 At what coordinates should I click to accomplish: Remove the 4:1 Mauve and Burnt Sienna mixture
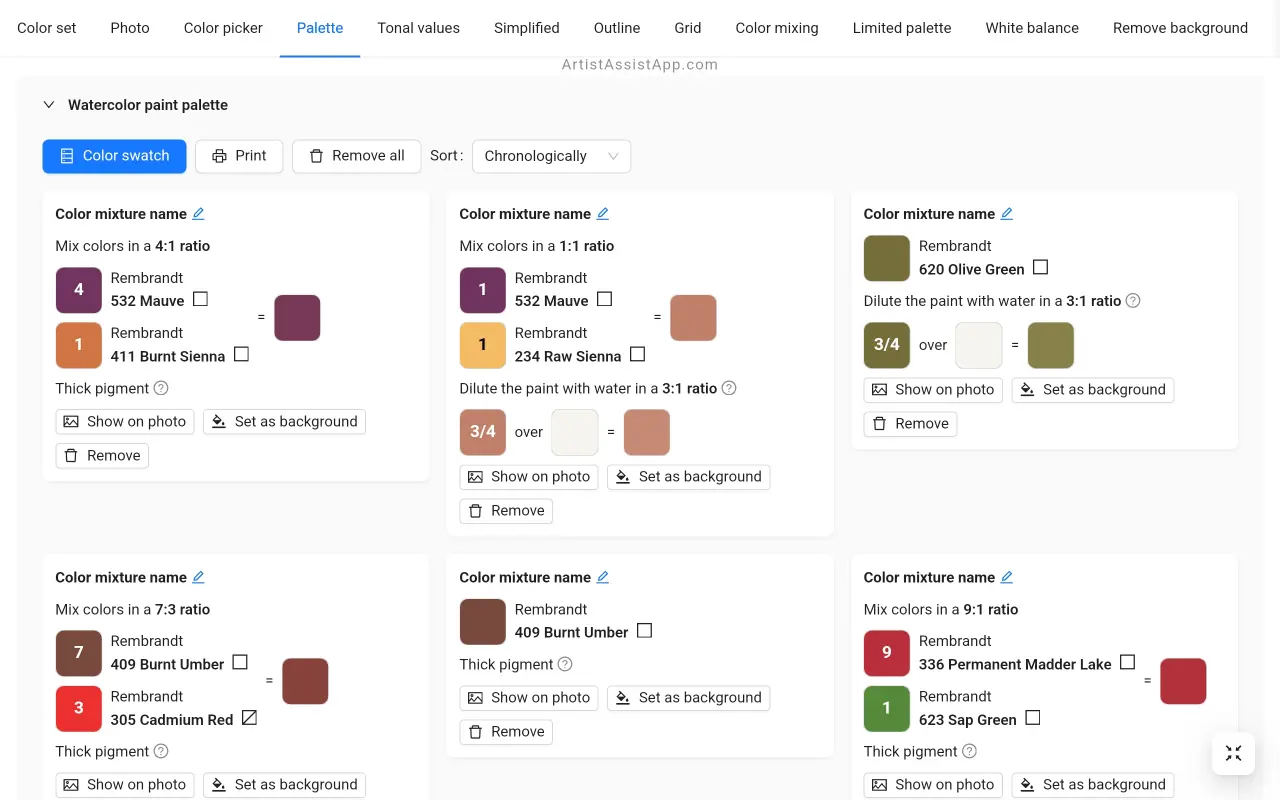(102, 456)
